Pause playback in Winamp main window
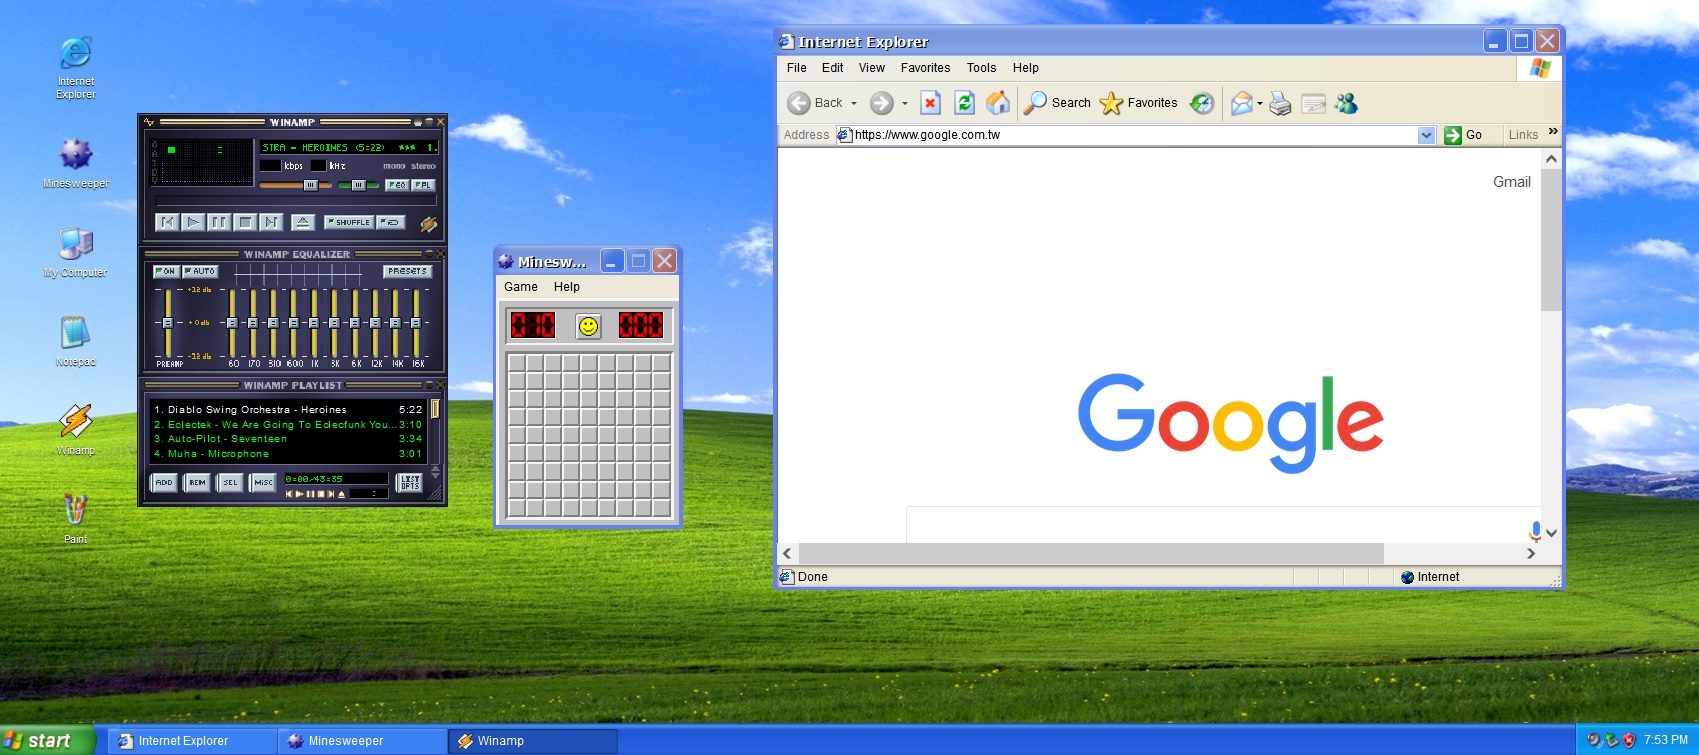 (x=219, y=222)
